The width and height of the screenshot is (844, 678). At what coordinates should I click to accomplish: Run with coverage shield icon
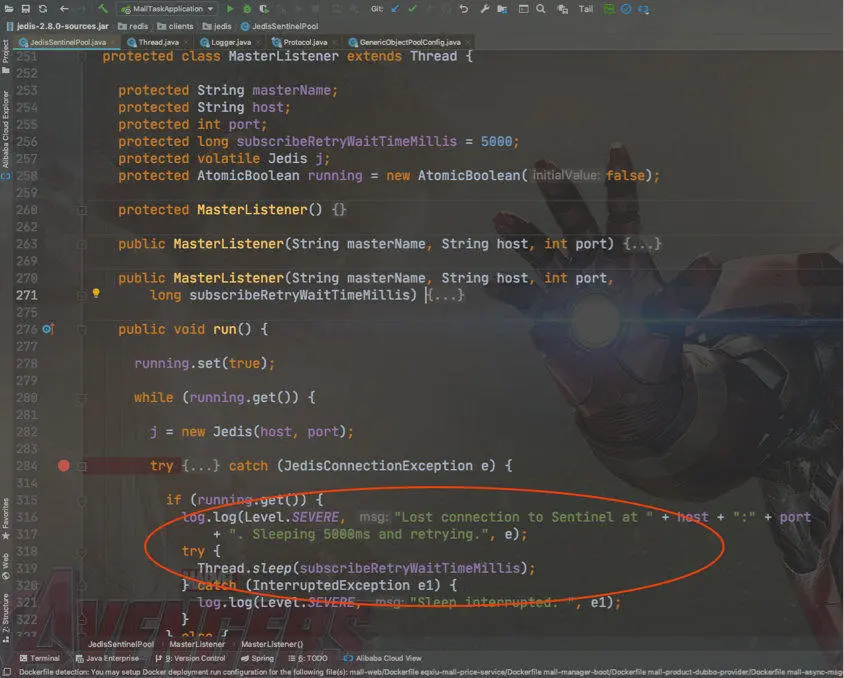click(264, 9)
